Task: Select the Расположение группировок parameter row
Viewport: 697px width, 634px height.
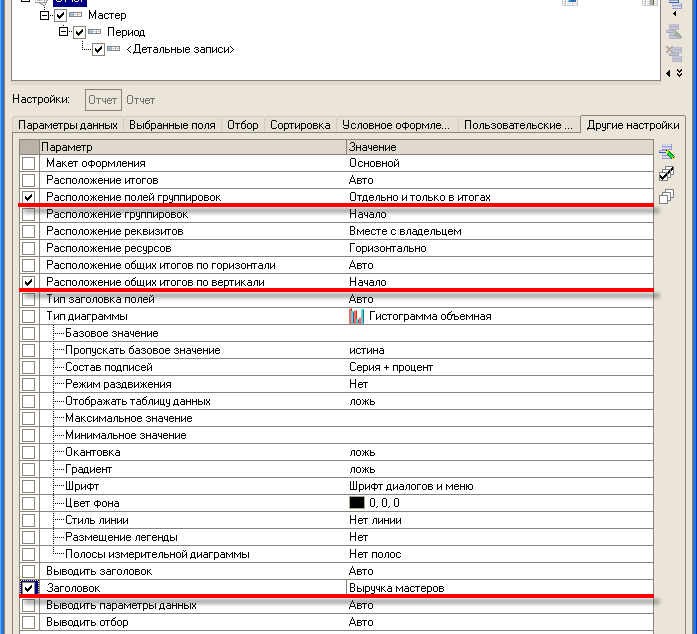Action: click(x=336, y=214)
